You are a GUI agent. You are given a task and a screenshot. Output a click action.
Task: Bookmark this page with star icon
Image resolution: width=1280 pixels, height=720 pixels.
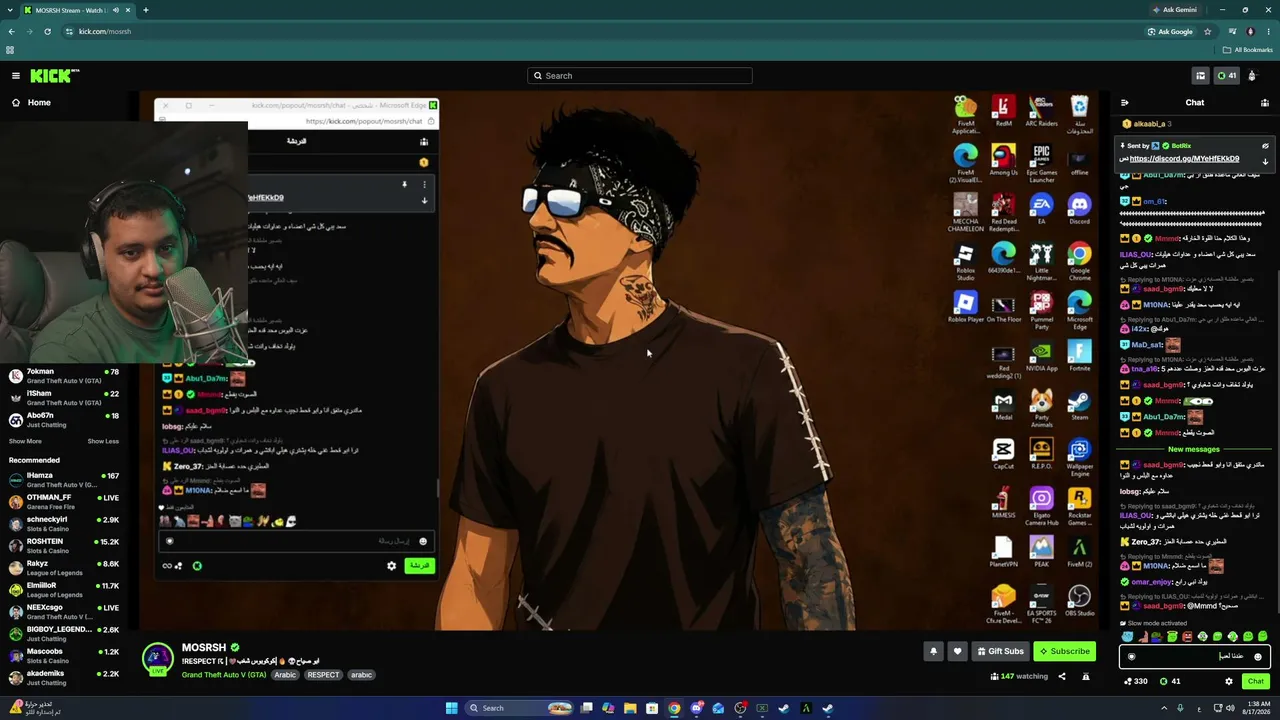pyautogui.click(x=1208, y=31)
